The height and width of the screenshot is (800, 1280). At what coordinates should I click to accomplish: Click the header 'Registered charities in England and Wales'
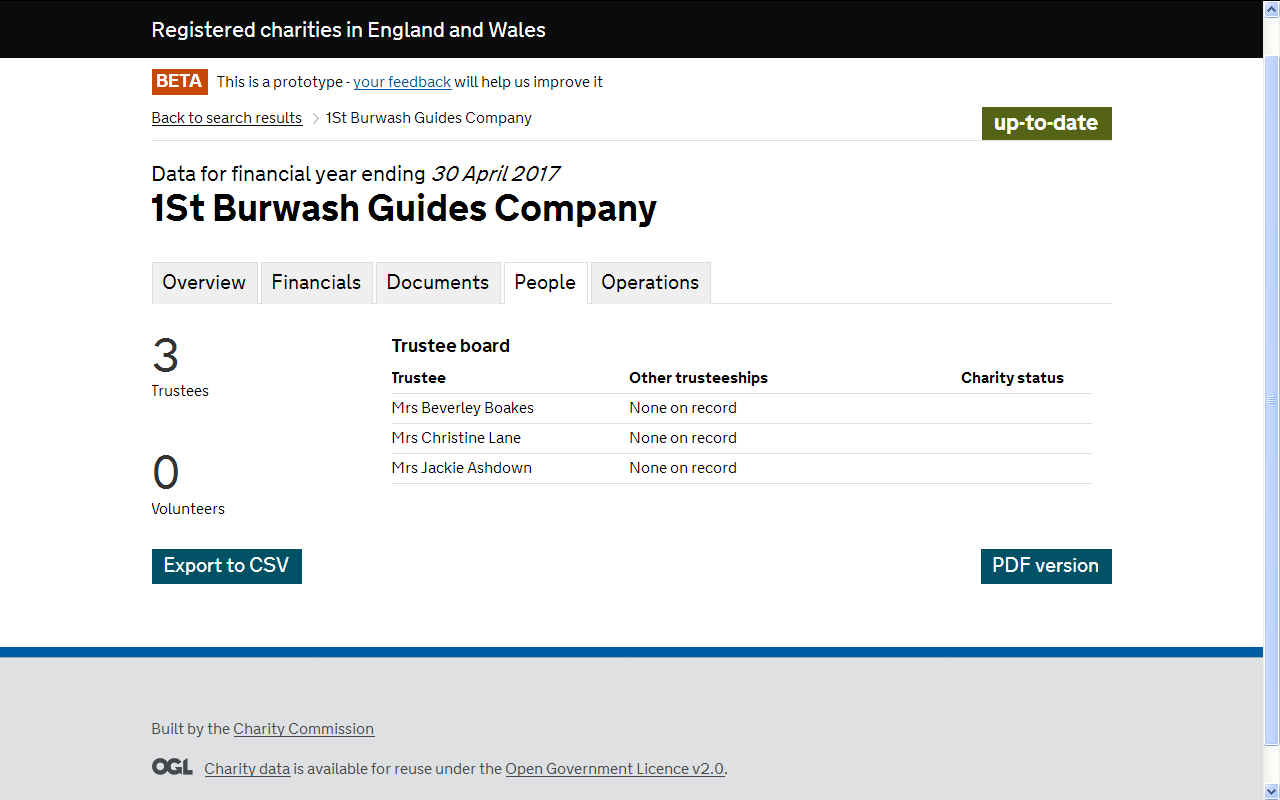pyautogui.click(x=348, y=30)
